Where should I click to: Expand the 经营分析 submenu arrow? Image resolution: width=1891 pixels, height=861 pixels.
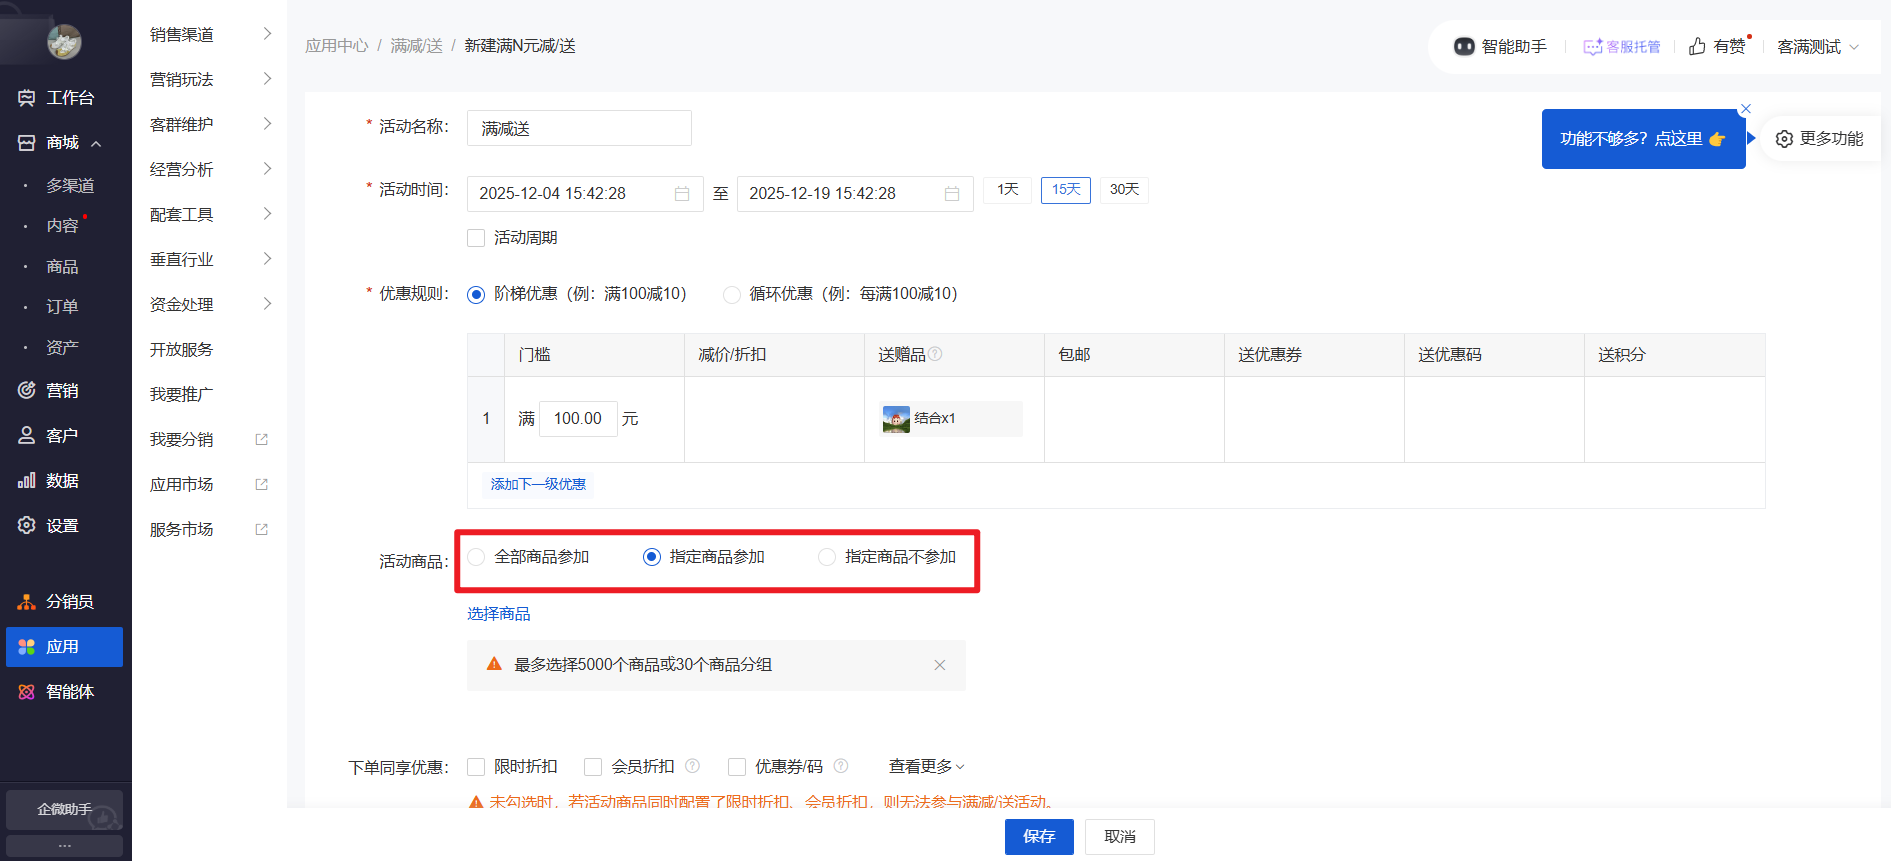pos(267,169)
